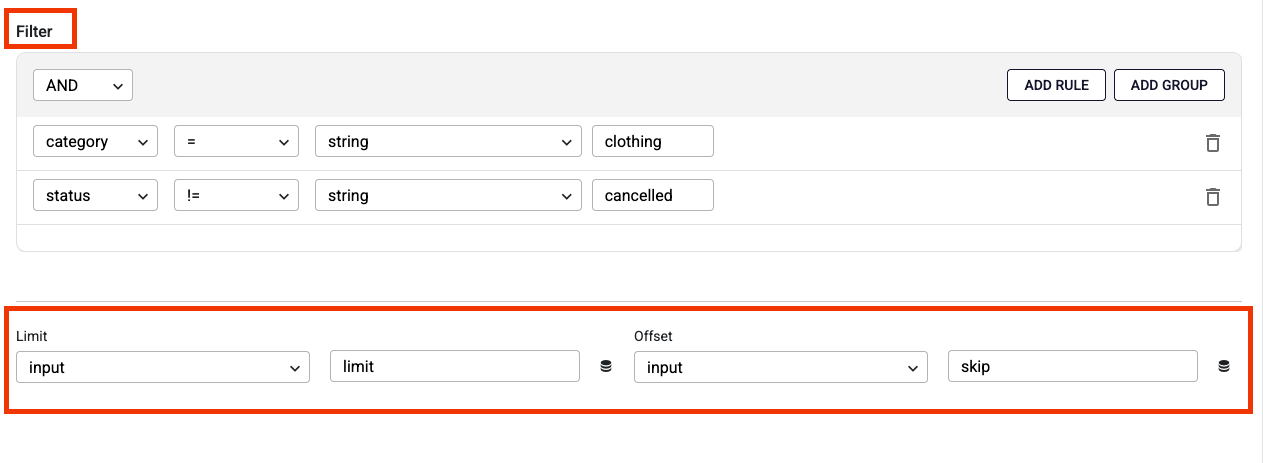1263x463 pixels.
Task: Open string type dropdown in status row
Action: point(448,196)
